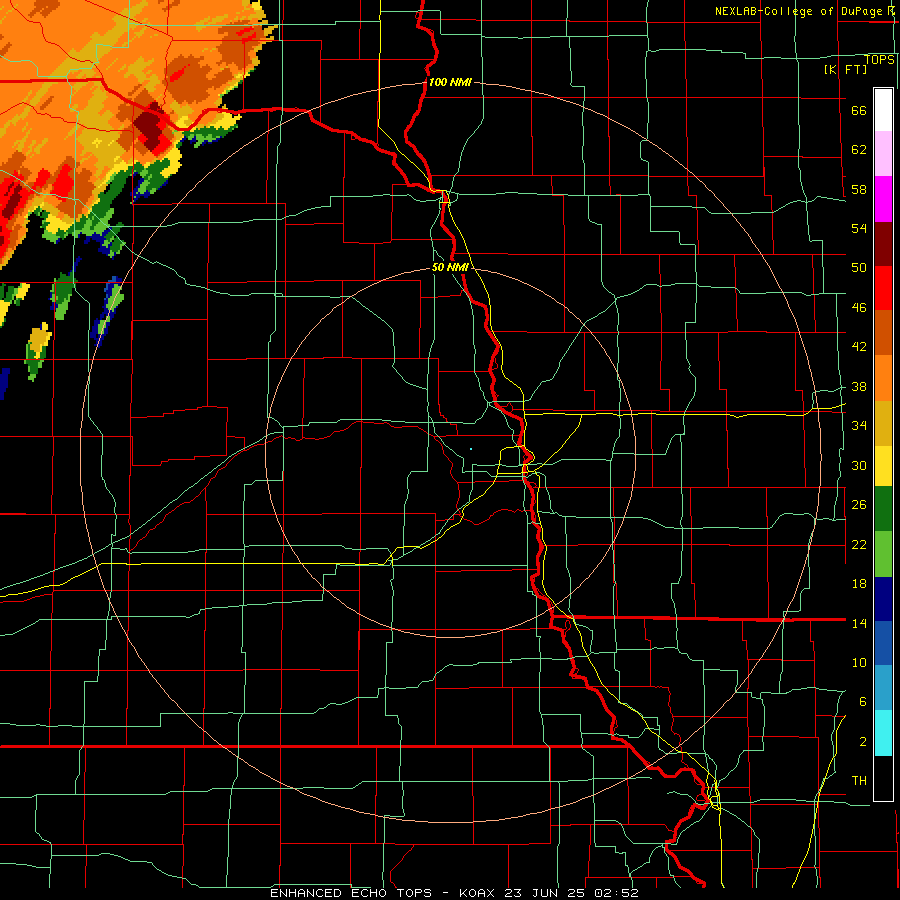Click the '[K FT]' units label
This screenshot has height=900, width=900.
tap(845, 69)
